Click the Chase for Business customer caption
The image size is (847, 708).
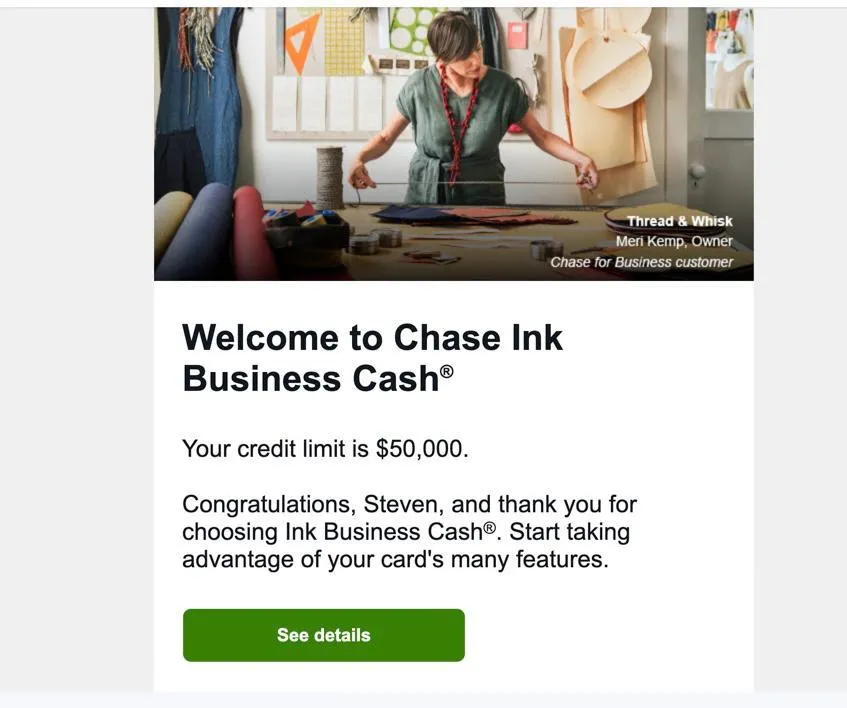coord(641,262)
